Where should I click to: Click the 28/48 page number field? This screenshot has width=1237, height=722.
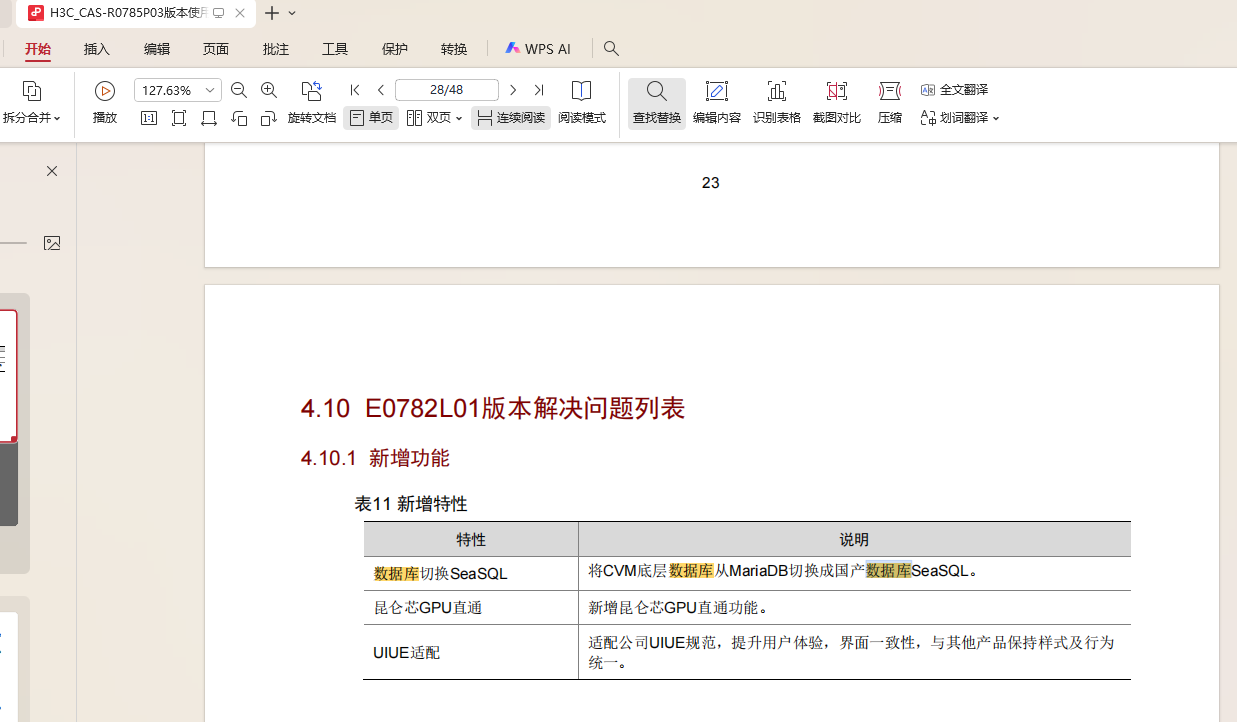[446, 90]
